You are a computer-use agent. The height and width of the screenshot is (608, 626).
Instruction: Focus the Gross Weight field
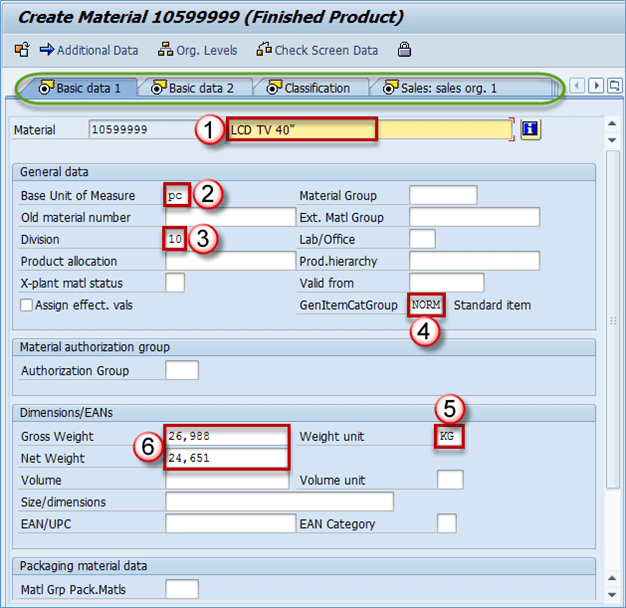(x=227, y=436)
